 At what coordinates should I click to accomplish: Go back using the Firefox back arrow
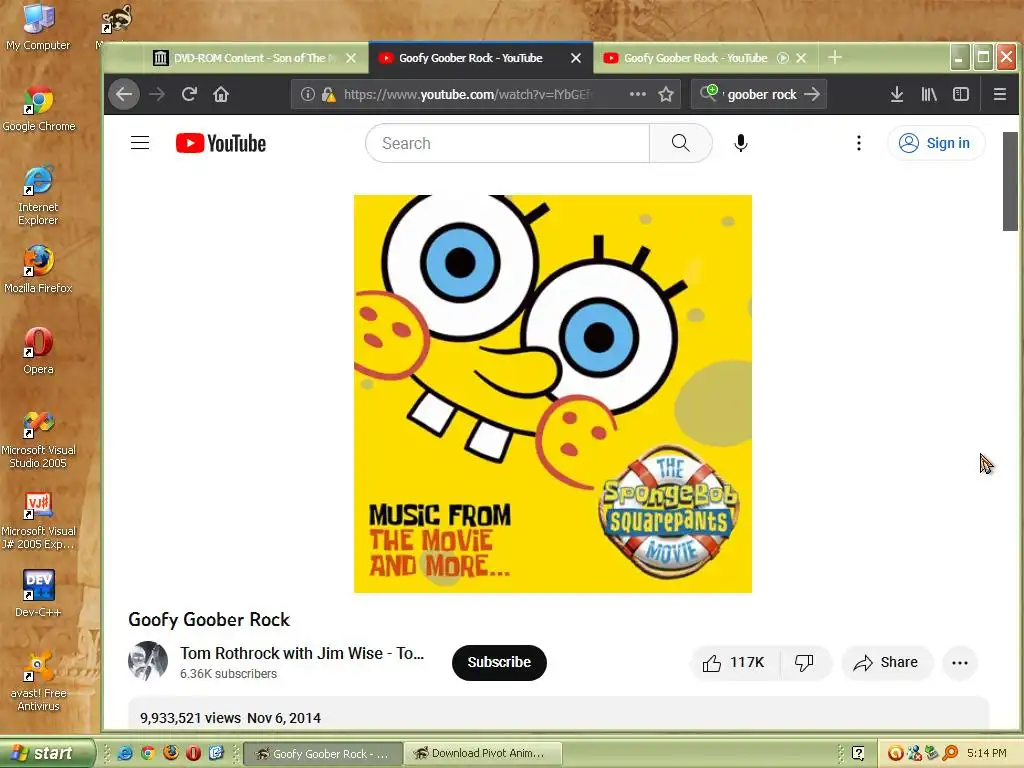coord(124,95)
